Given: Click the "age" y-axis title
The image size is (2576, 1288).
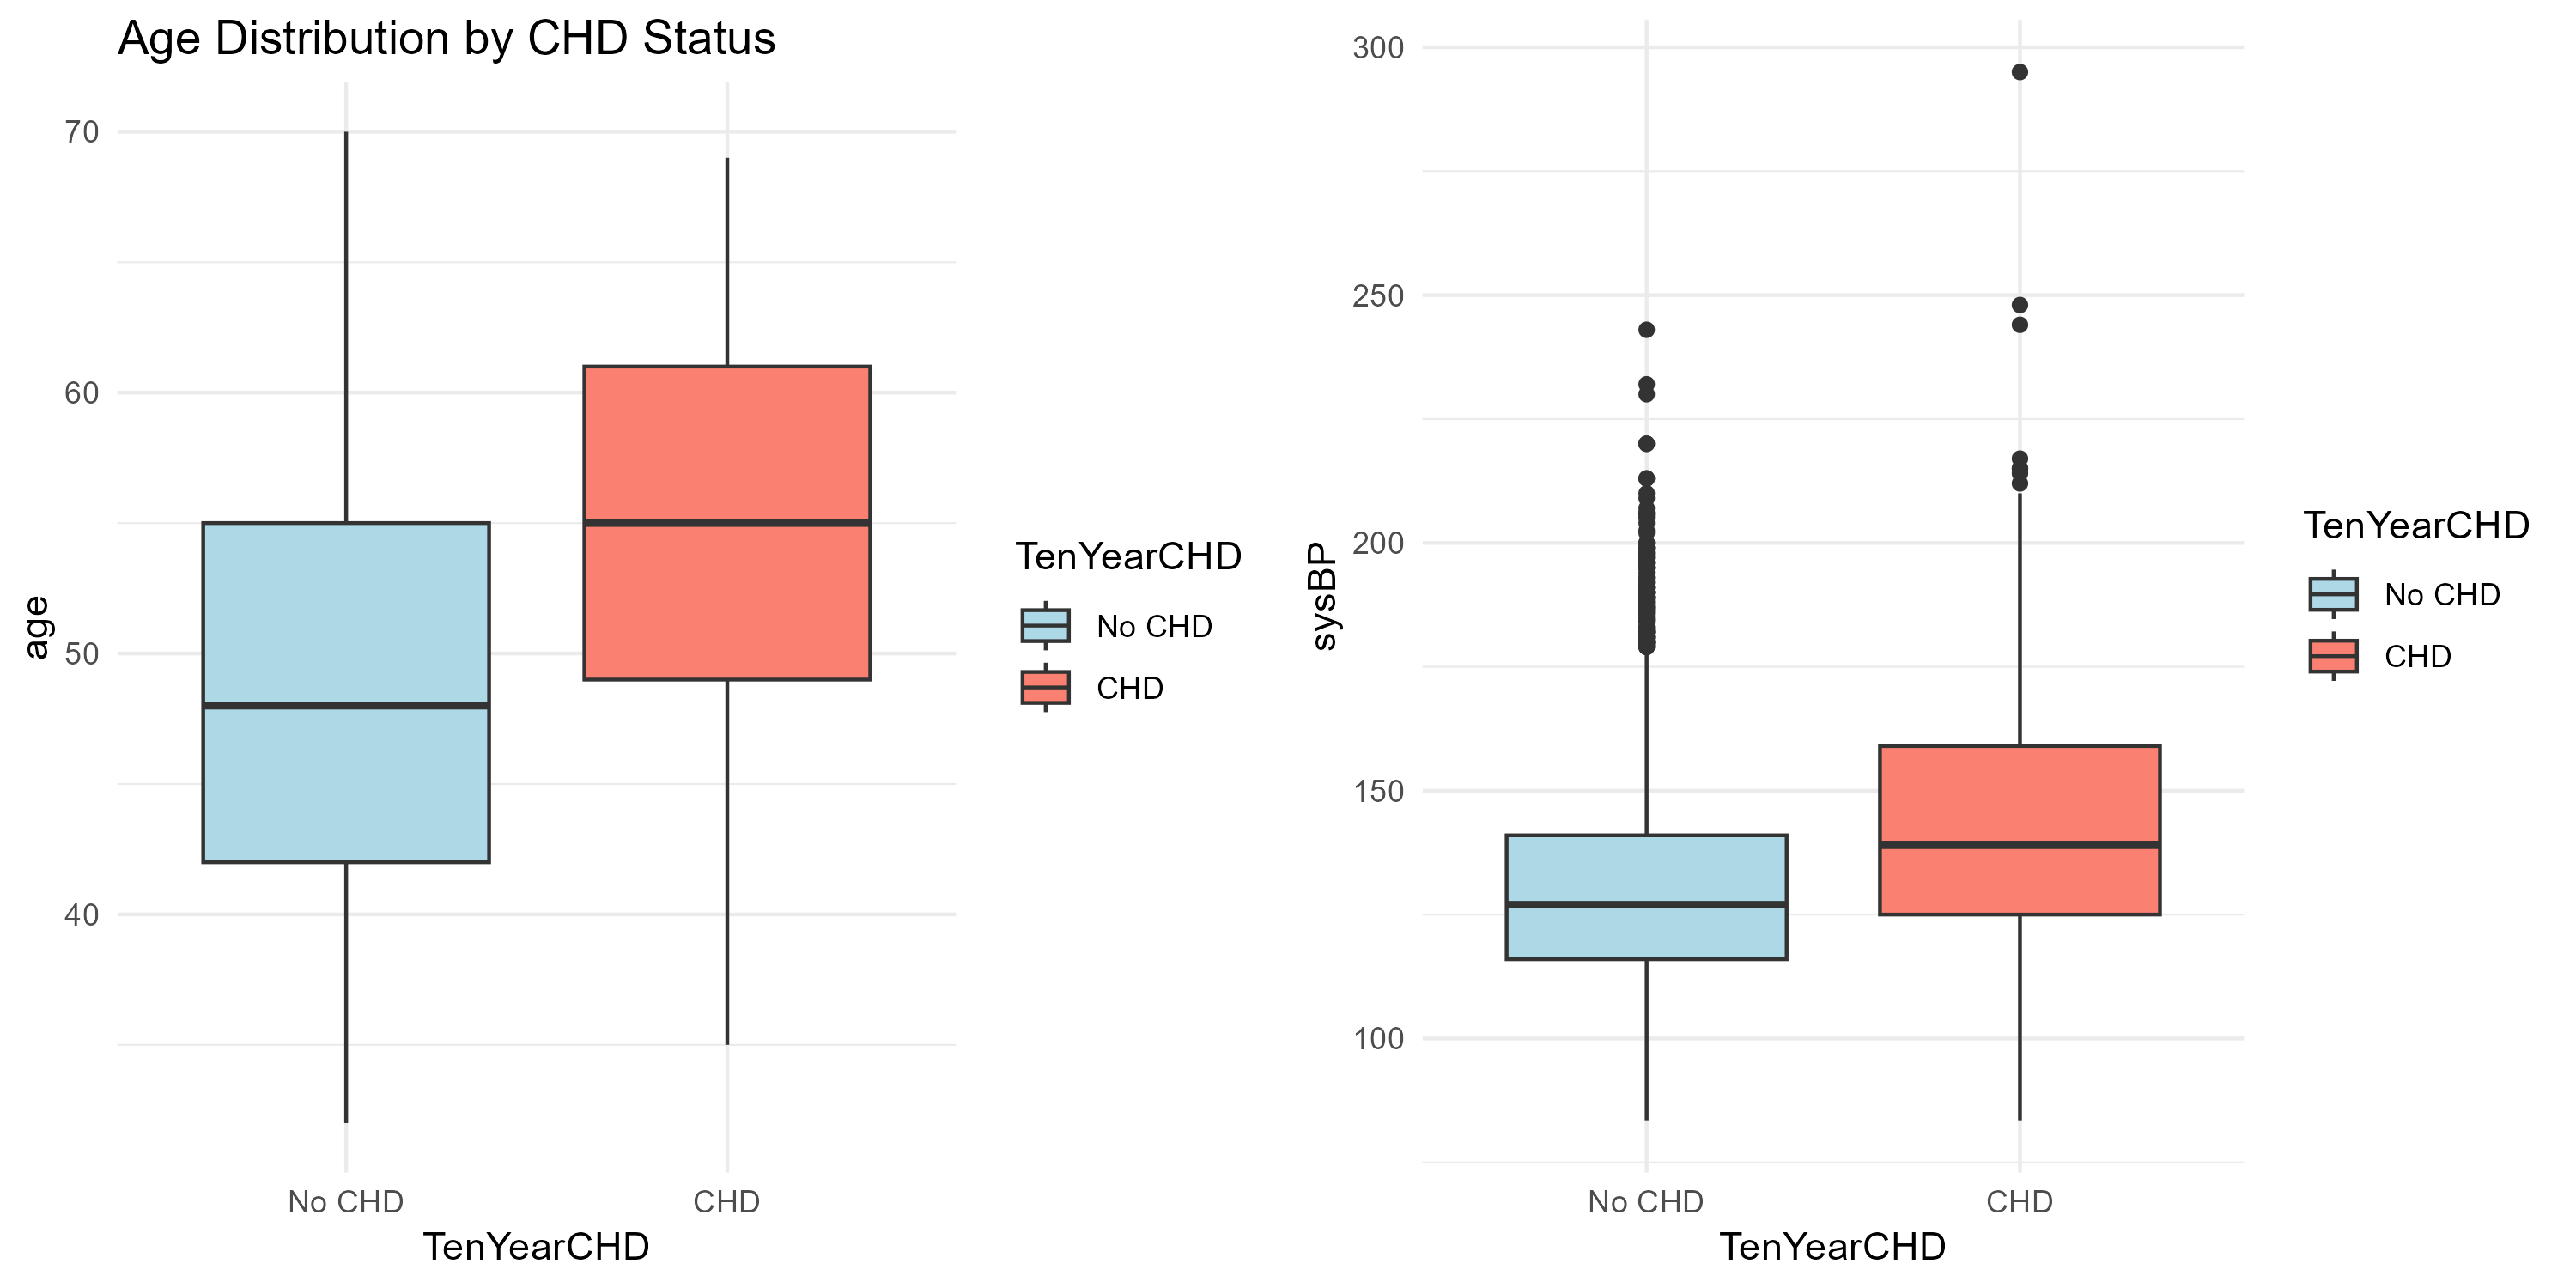Looking at the screenshot, I should point(36,627).
